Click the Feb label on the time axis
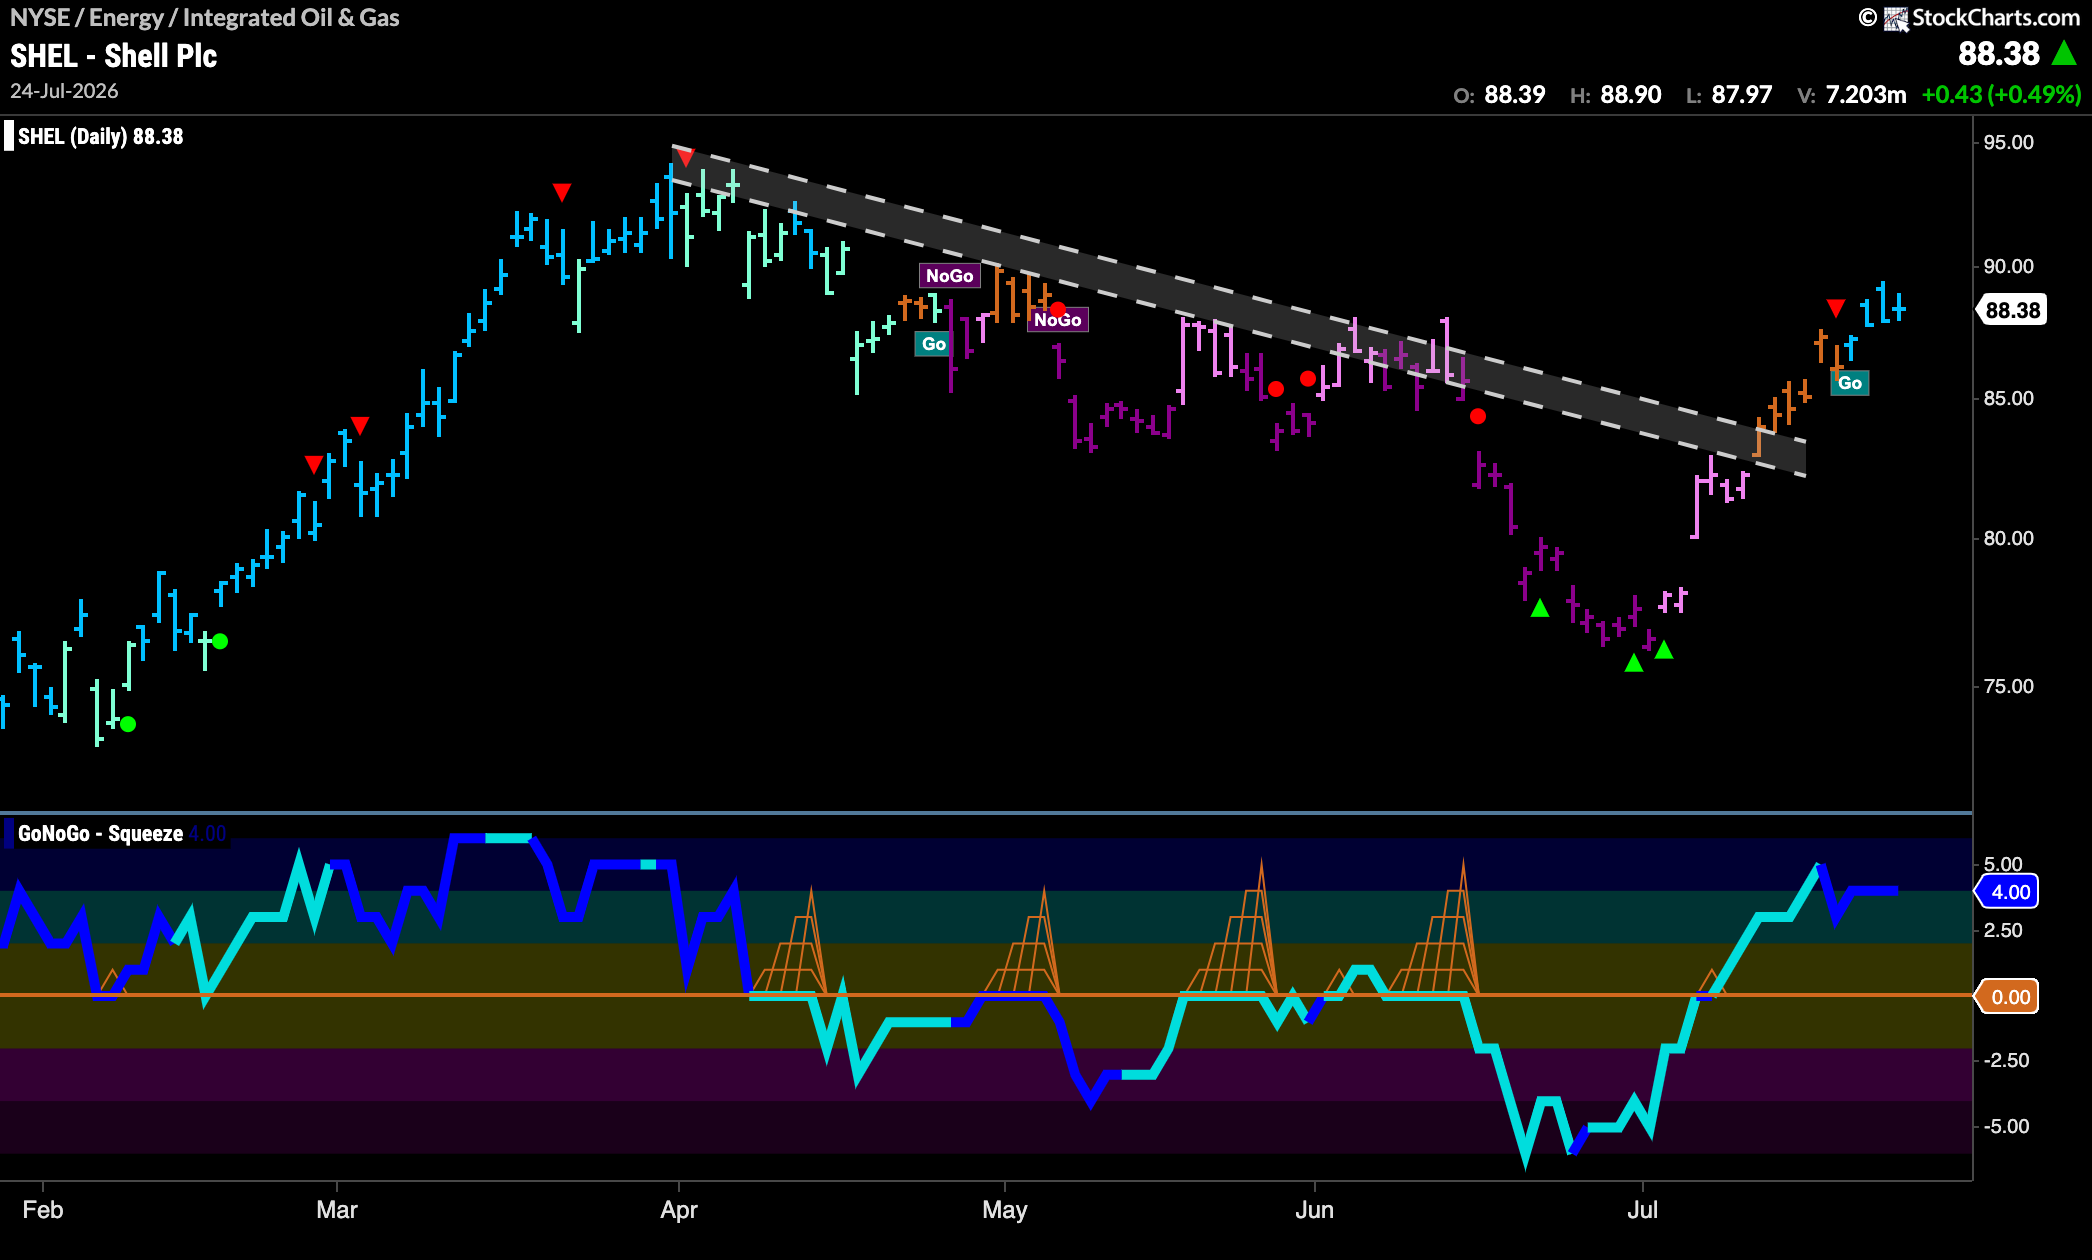 (43, 1210)
